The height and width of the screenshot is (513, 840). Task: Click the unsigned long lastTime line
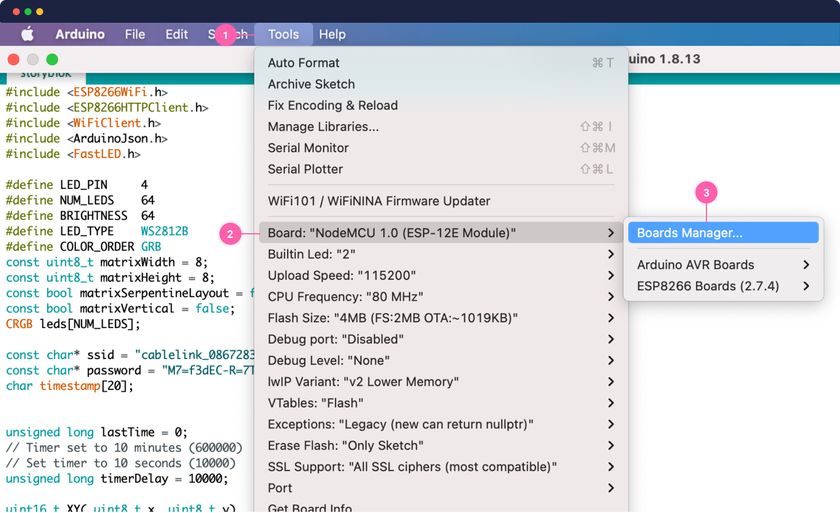pyautogui.click(x=96, y=432)
